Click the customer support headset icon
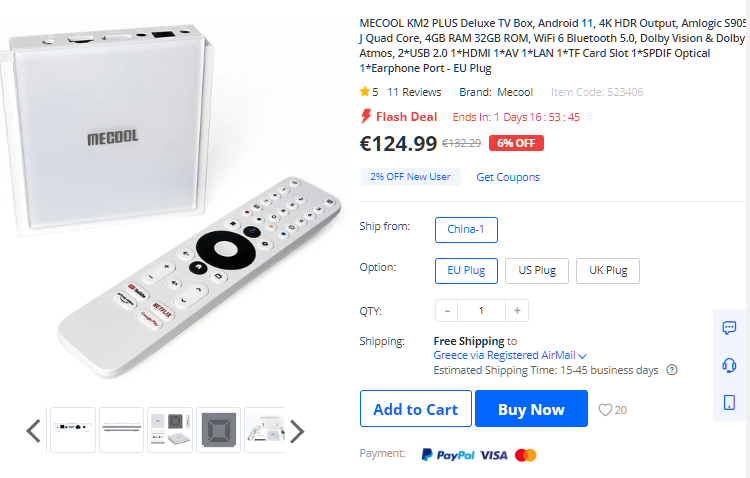Screen dimensions: 750x478 [x=729, y=365]
